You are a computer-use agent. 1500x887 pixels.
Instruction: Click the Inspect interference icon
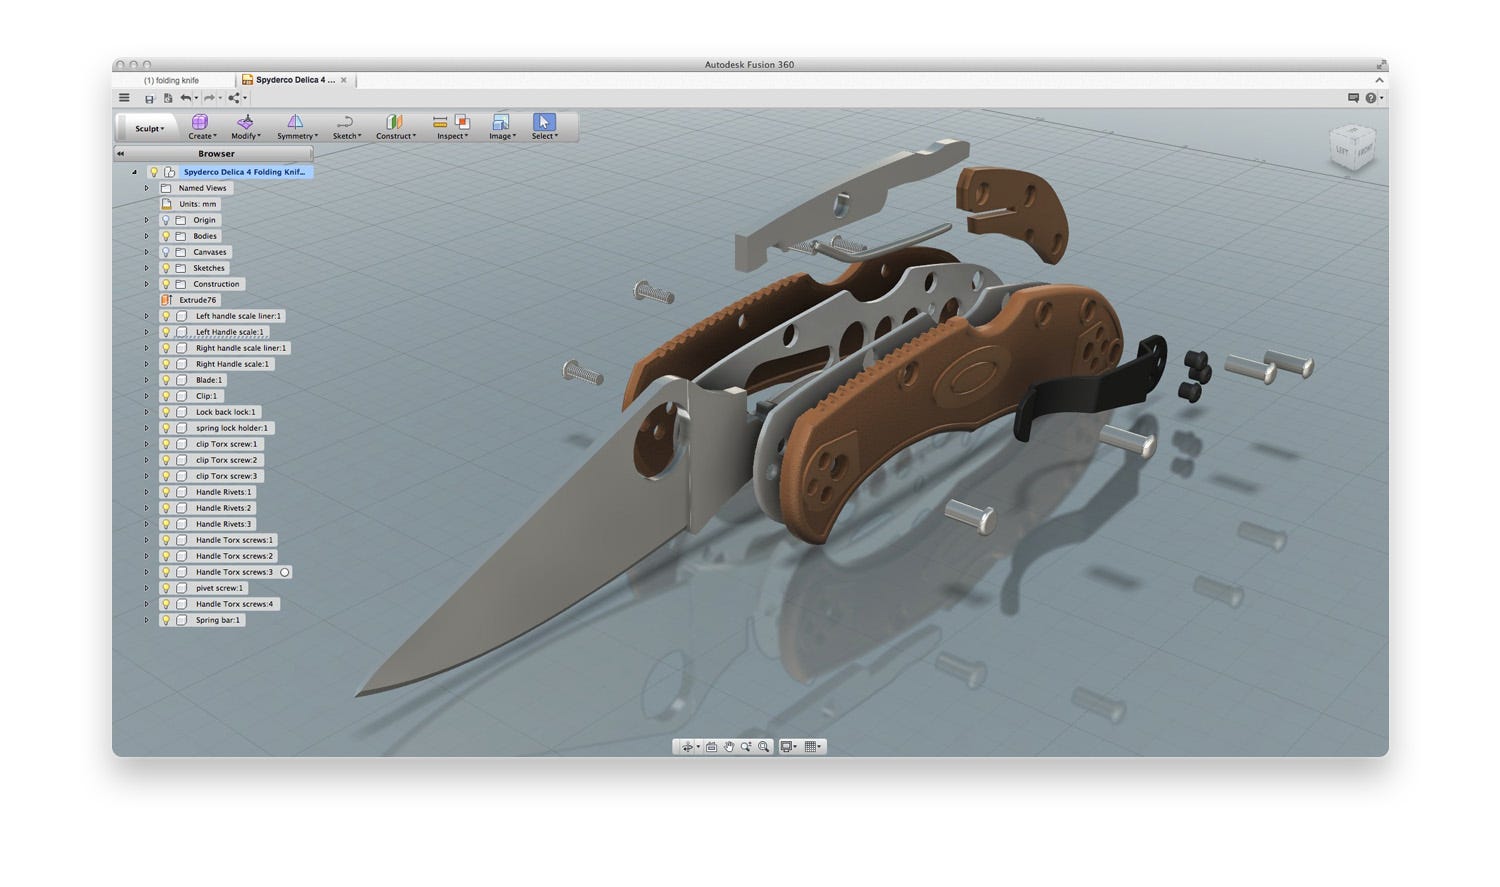[462, 122]
